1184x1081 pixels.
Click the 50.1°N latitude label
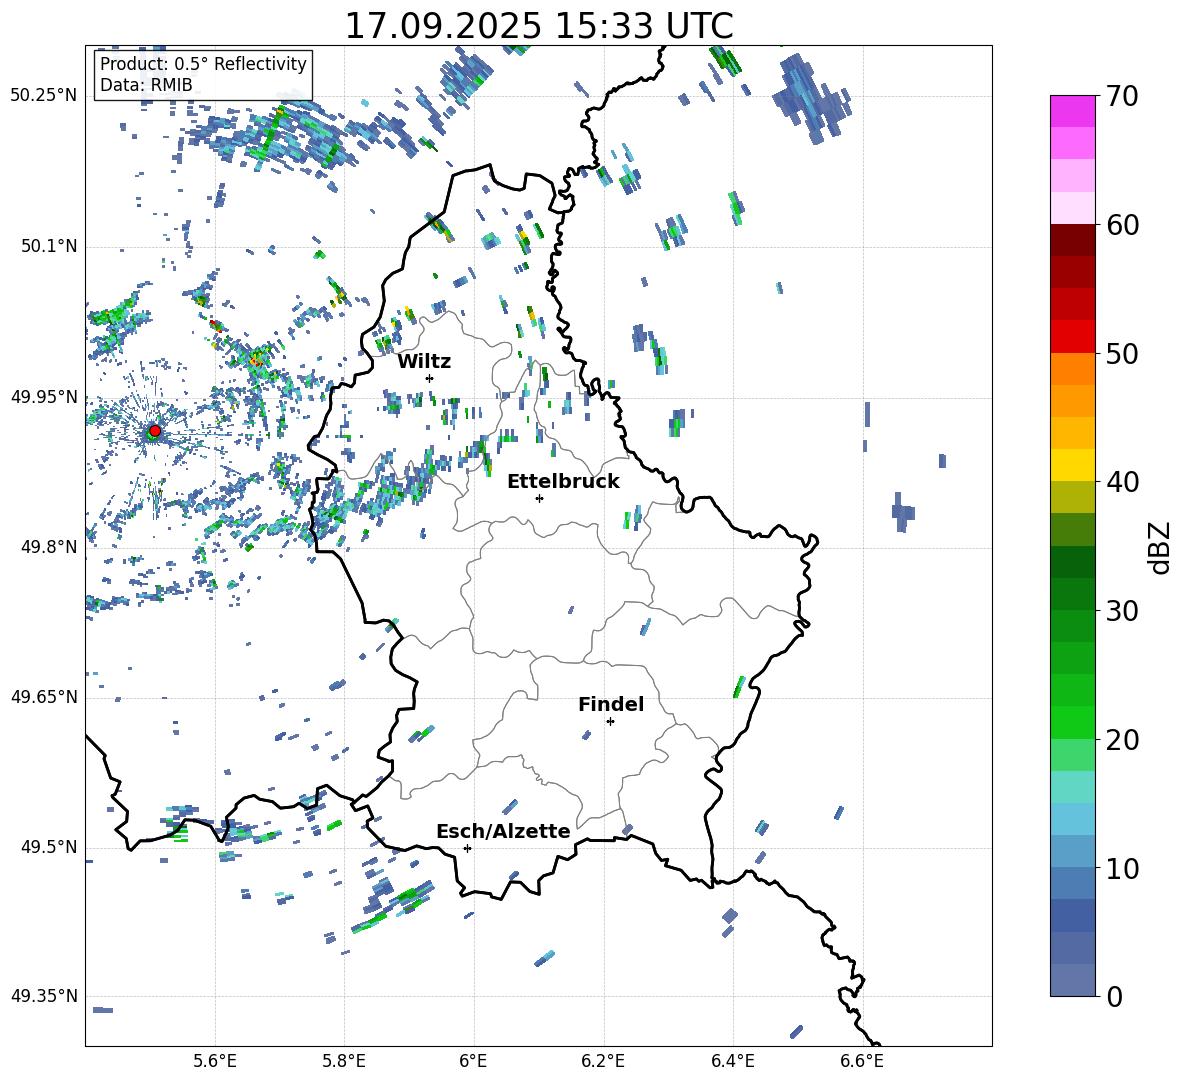(49, 246)
